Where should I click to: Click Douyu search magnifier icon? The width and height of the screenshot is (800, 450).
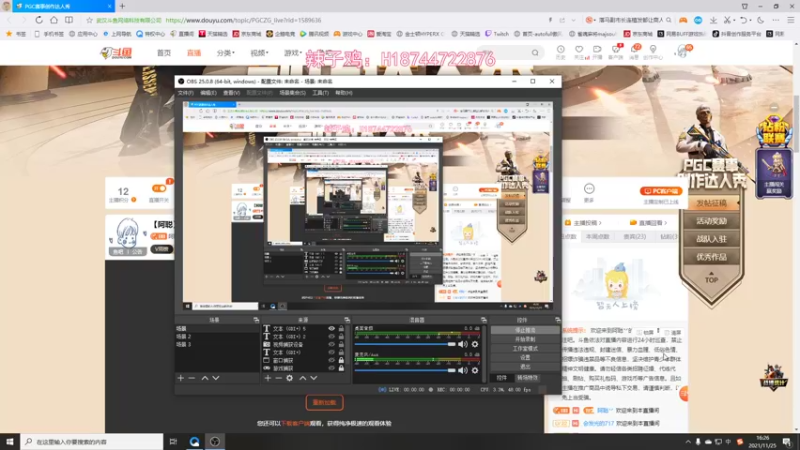(535, 53)
